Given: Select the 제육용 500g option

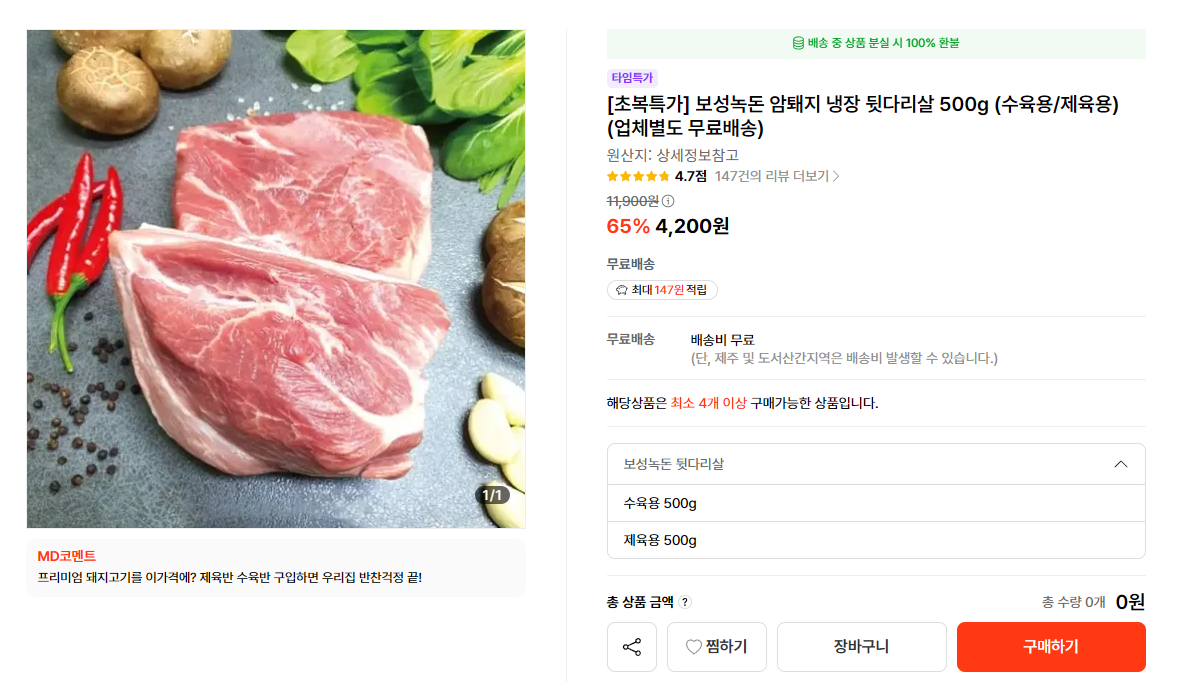Looking at the screenshot, I should pyautogui.click(x=876, y=540).
